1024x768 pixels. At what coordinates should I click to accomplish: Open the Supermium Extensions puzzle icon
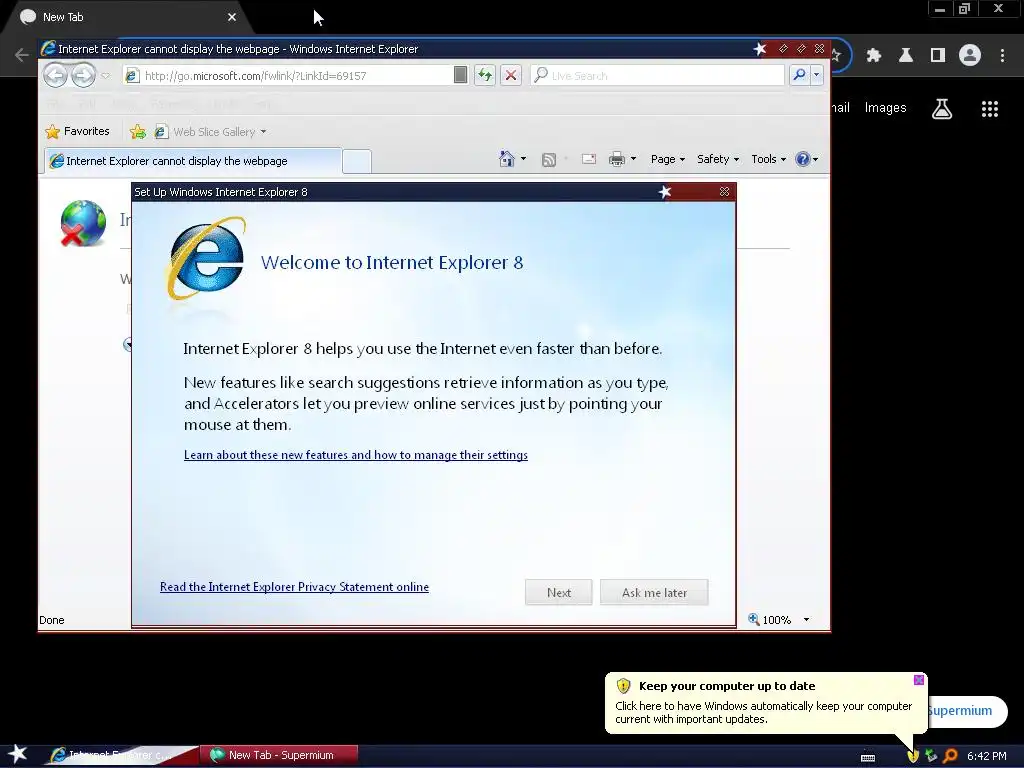874,56
